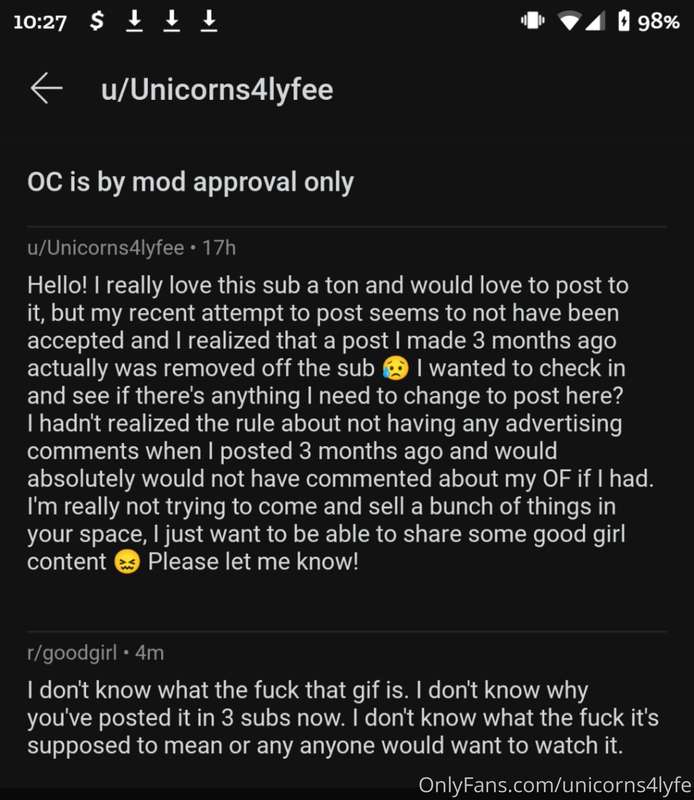Image resolution: width=694 pixels, height=800 pixels.
Task: Tap the charging battery icon
Action: tap(624, 21)
